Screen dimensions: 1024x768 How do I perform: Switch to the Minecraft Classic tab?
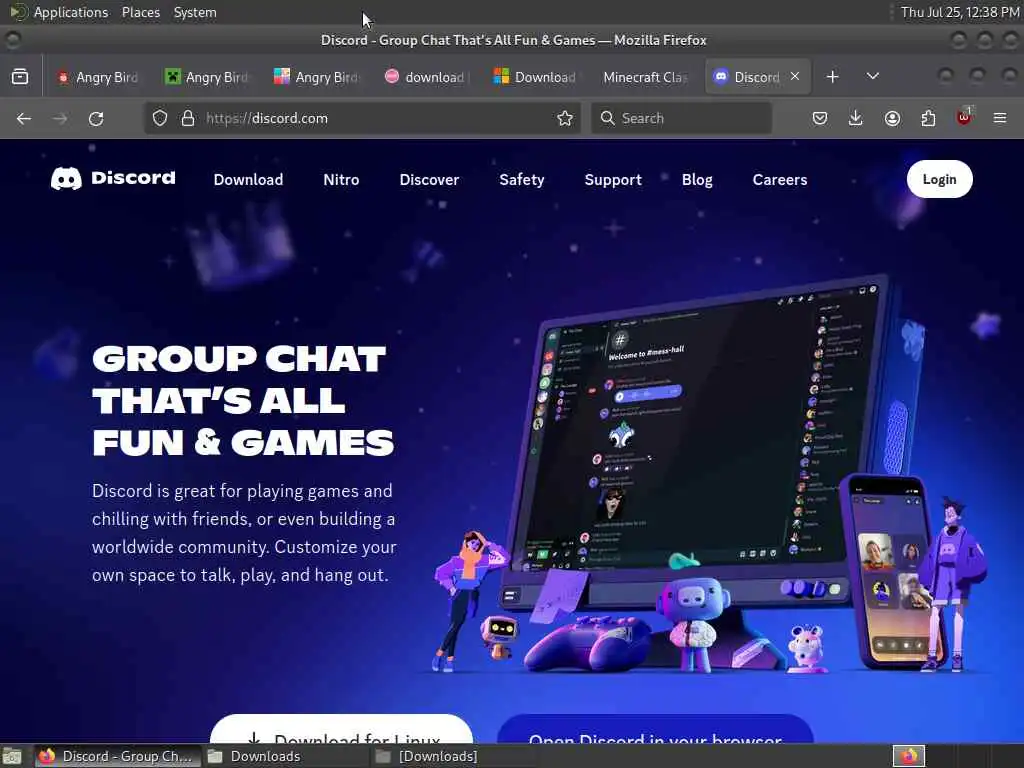pyautogui.click(x=646, y=77)
